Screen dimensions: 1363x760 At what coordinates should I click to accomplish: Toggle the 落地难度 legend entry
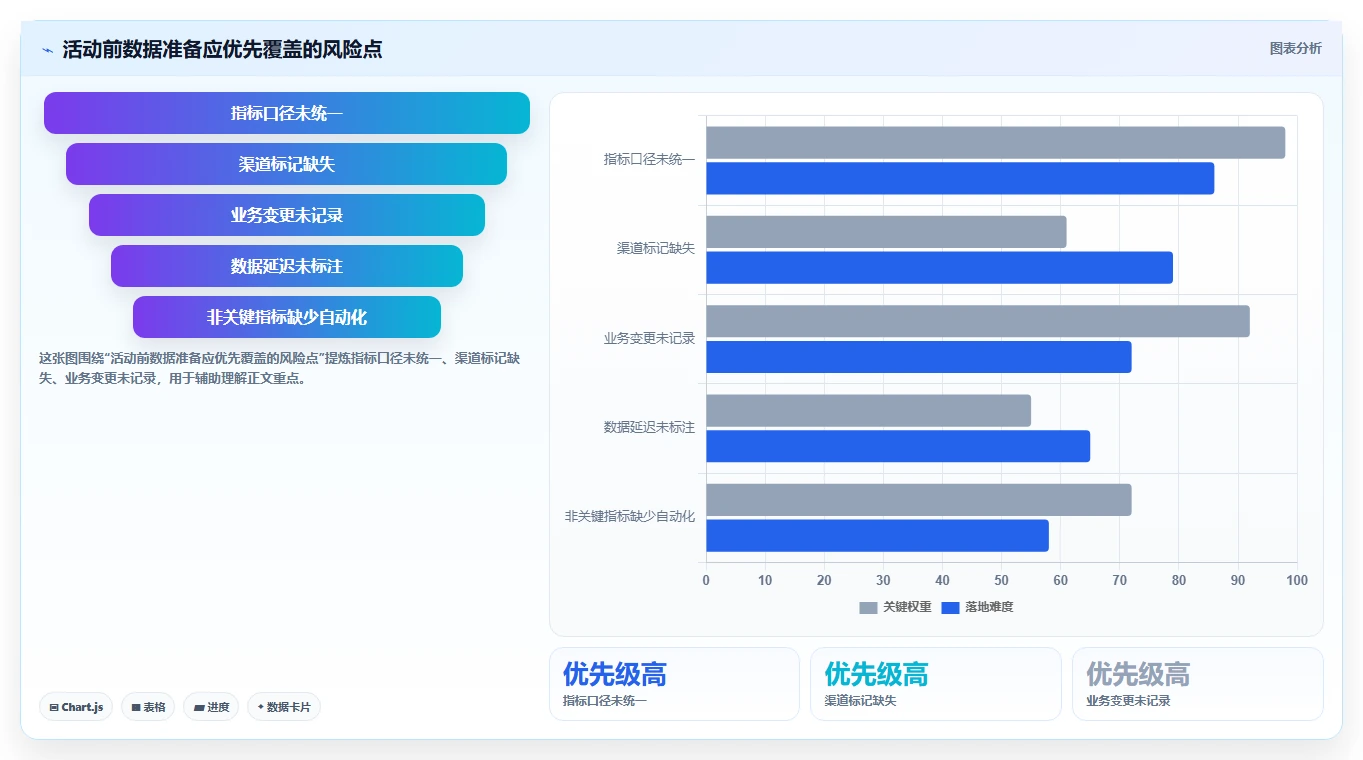[977, 607]
